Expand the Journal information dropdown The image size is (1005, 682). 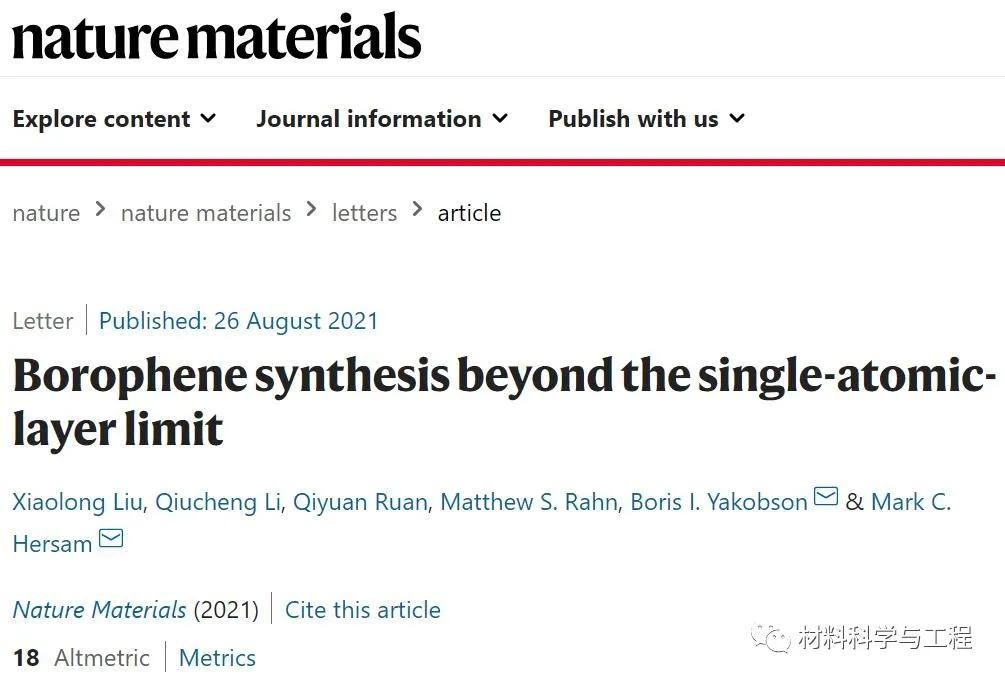click(382, 118)
